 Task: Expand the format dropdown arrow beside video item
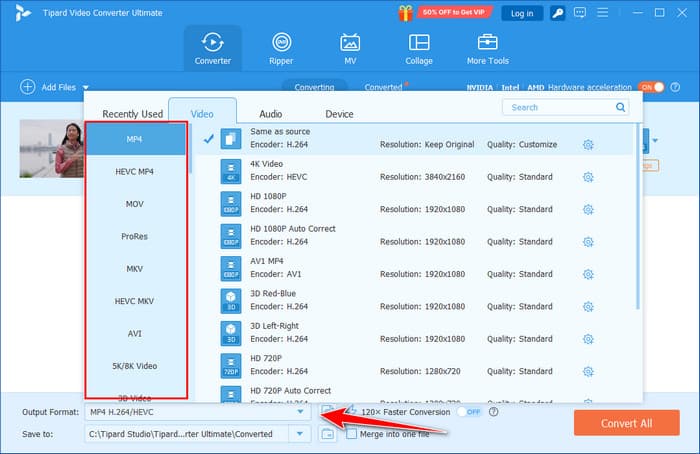click(655, 141)
